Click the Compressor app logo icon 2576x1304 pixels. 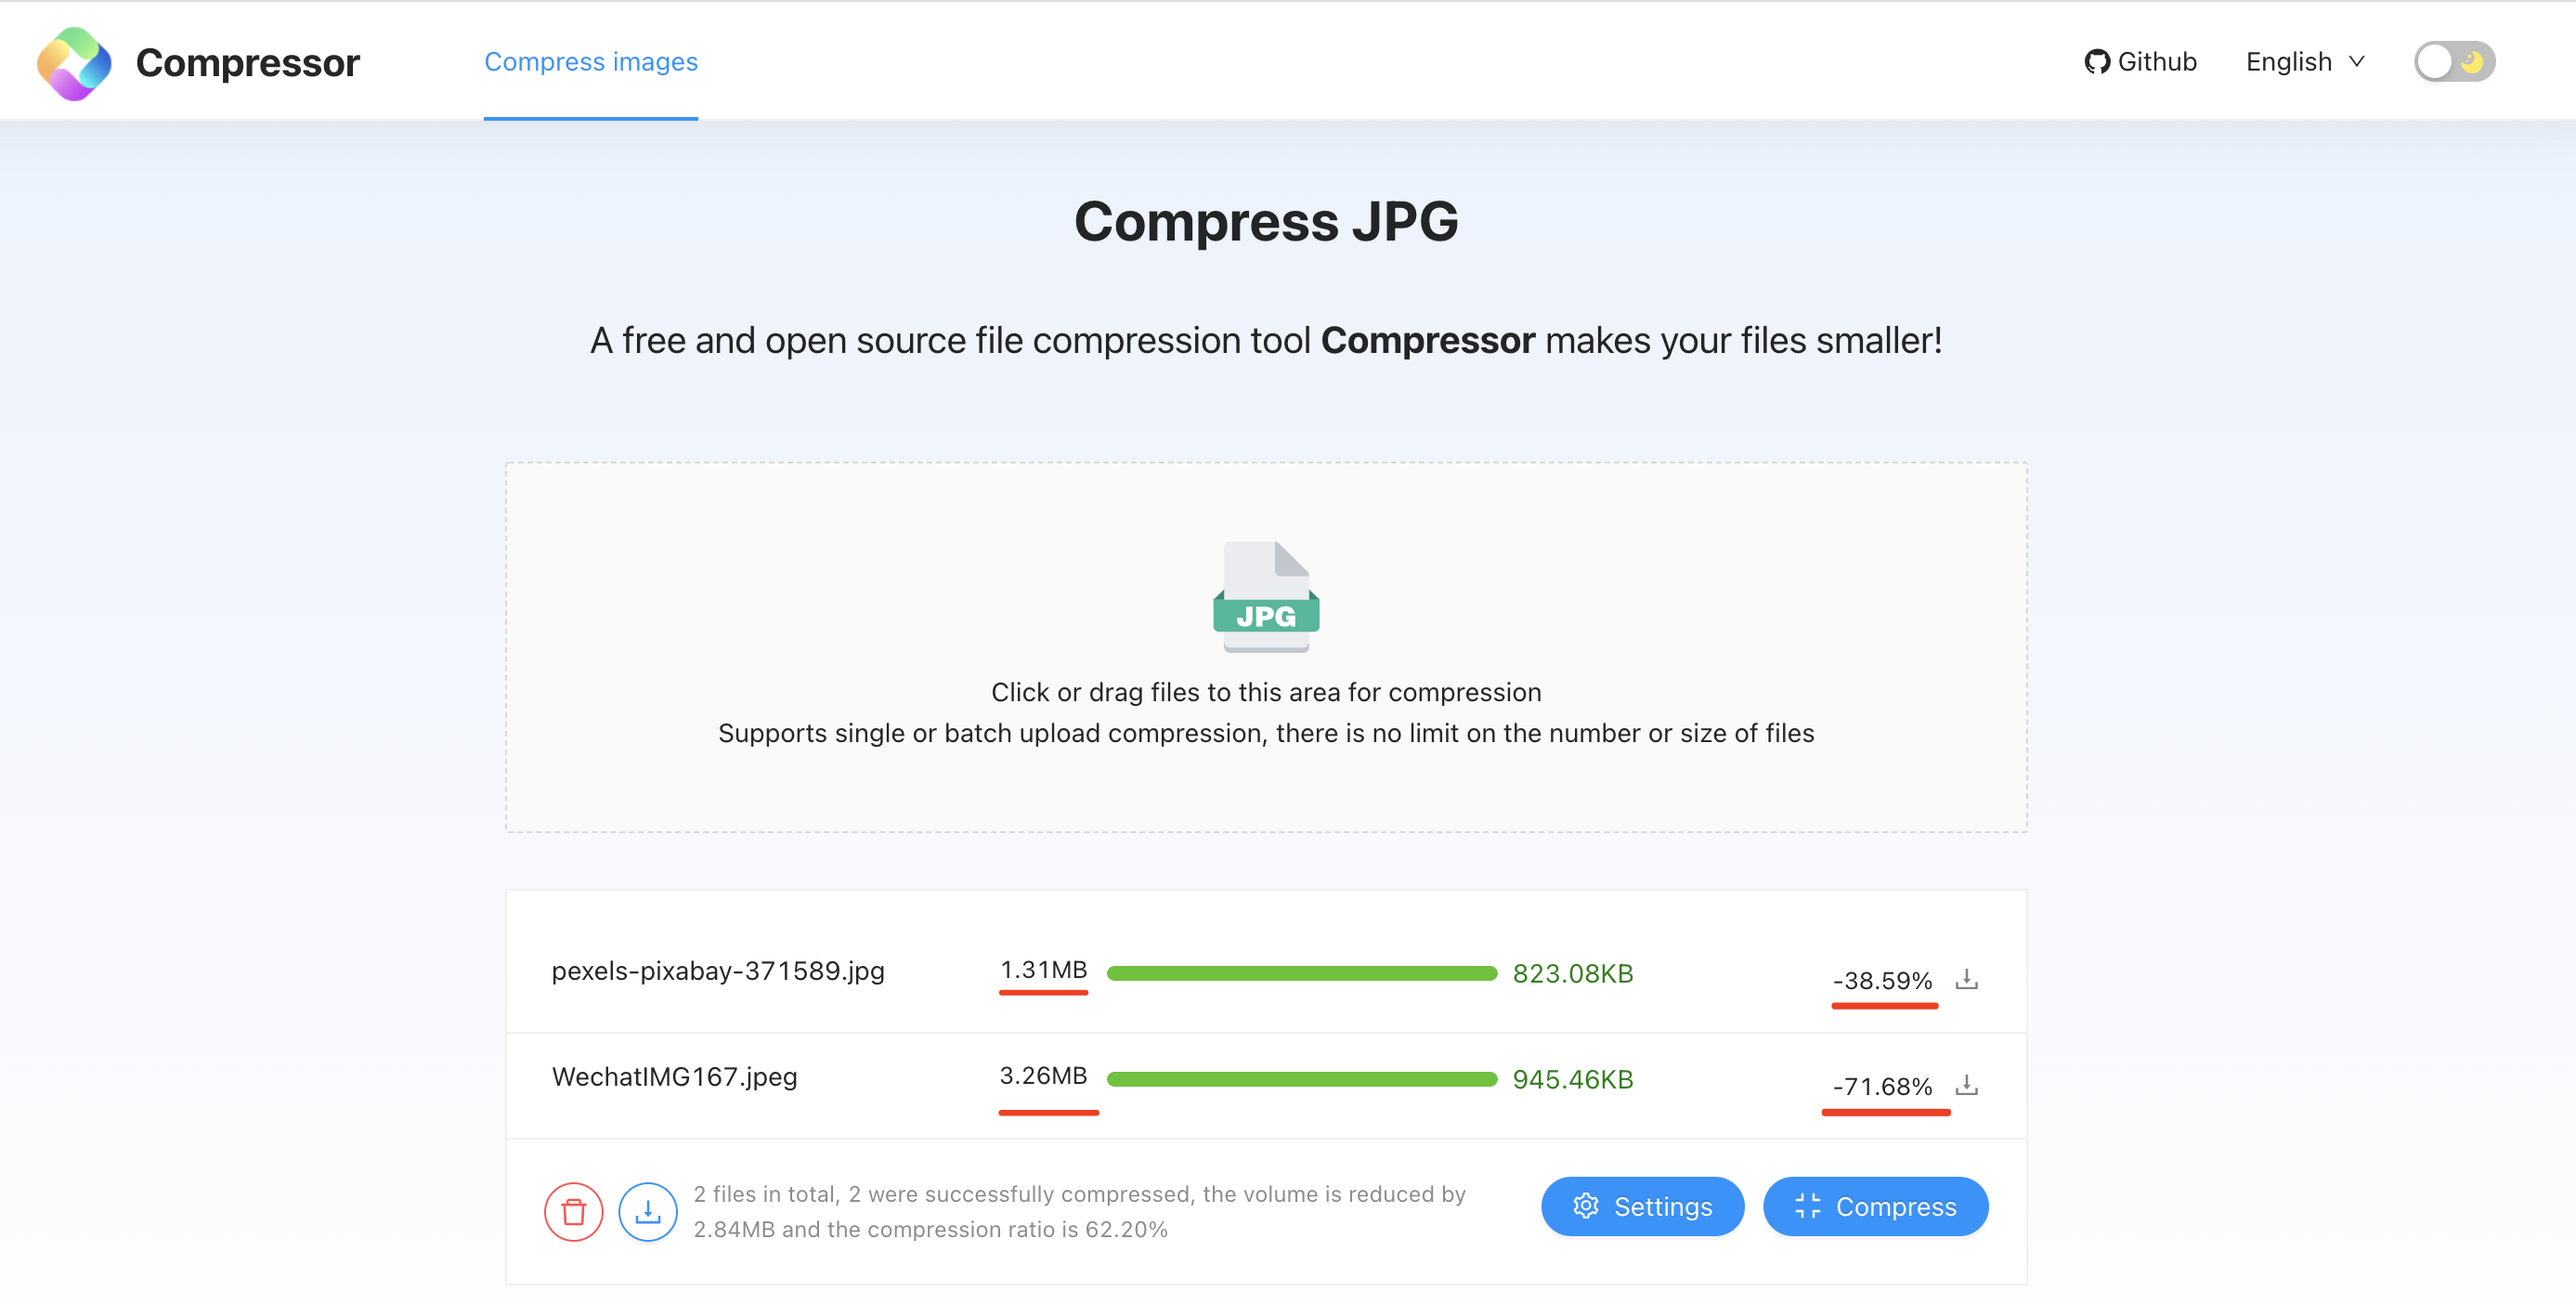point(73,63)
